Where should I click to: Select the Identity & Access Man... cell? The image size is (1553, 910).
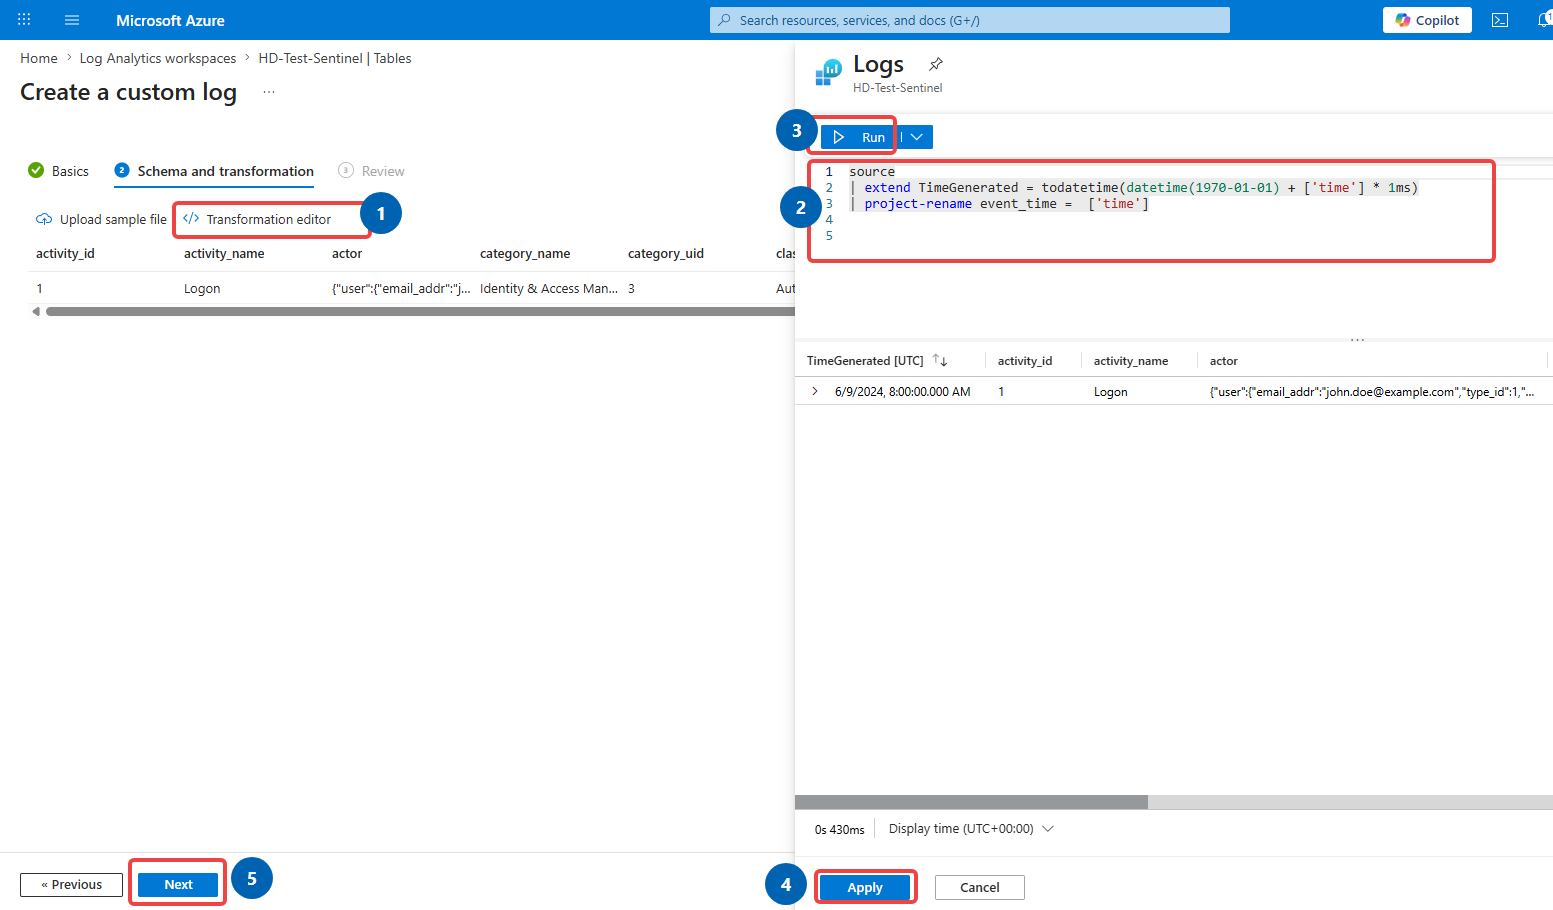549,288
